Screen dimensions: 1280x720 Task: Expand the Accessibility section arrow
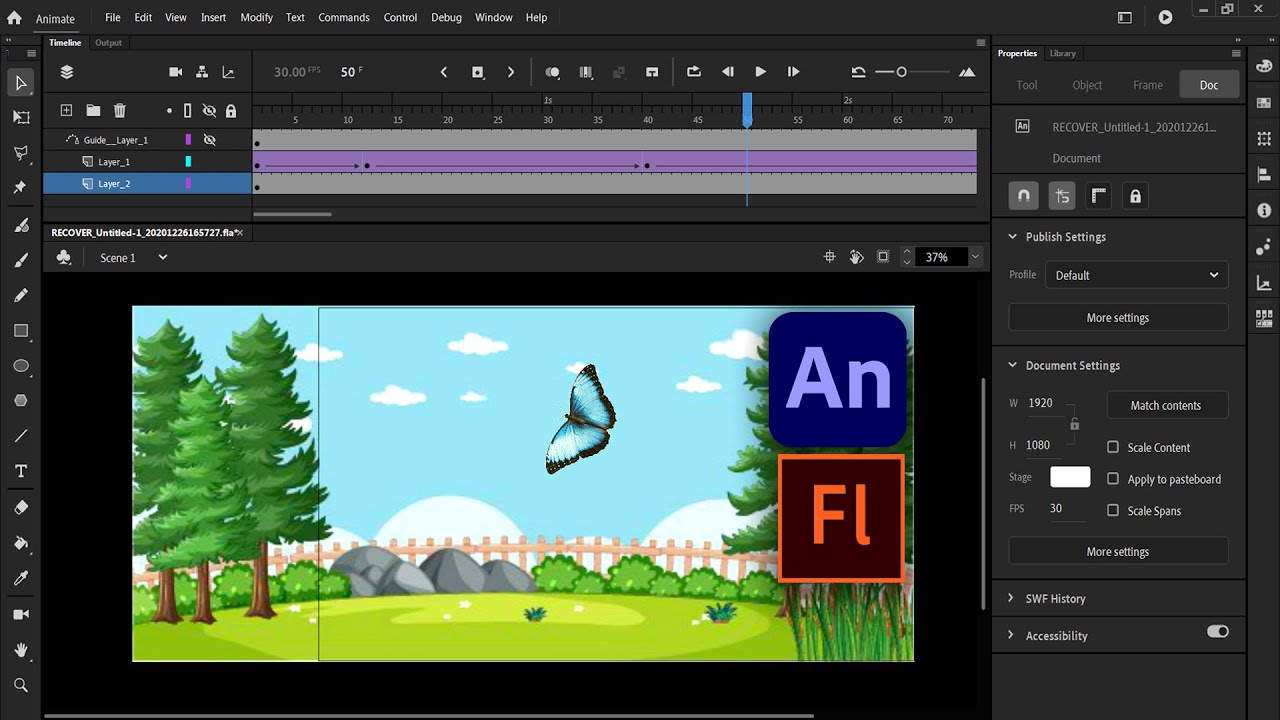click(1011, 635)
